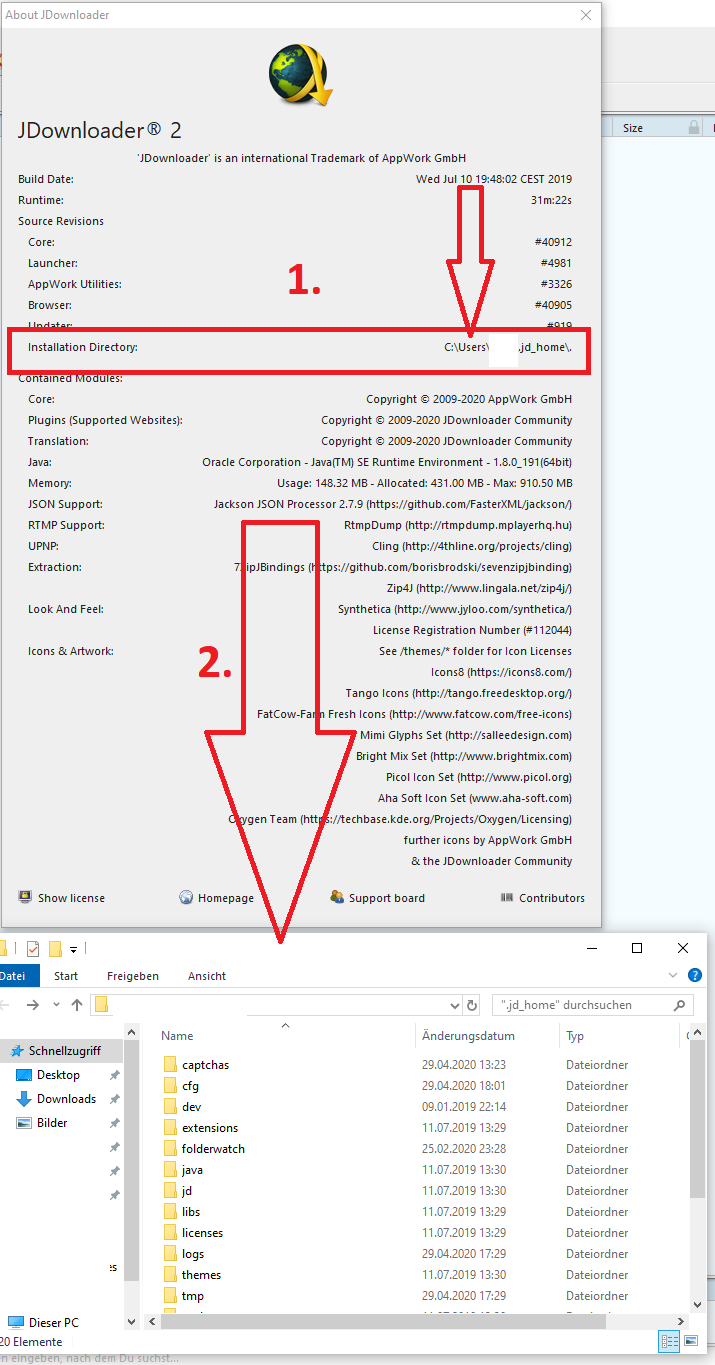The height and width of the screenshot is (1365, 715).
Task: Open the Homepage link
Action: (x=226, y=898)
